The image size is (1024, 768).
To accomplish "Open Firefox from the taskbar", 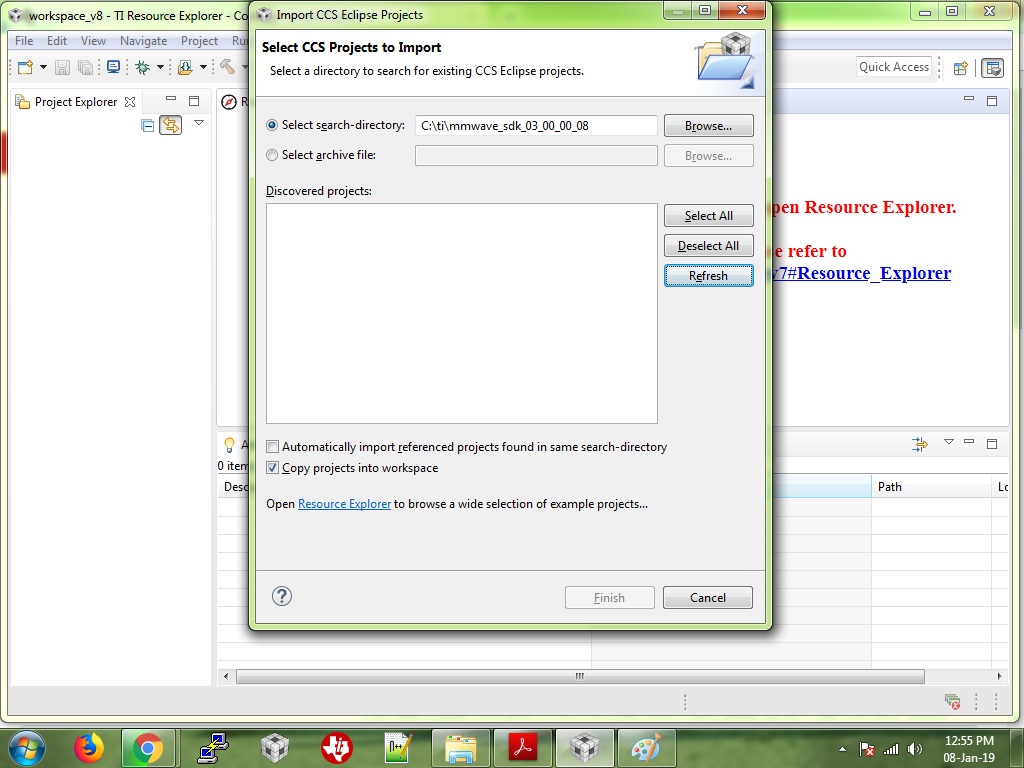I will tap(89, 748).
